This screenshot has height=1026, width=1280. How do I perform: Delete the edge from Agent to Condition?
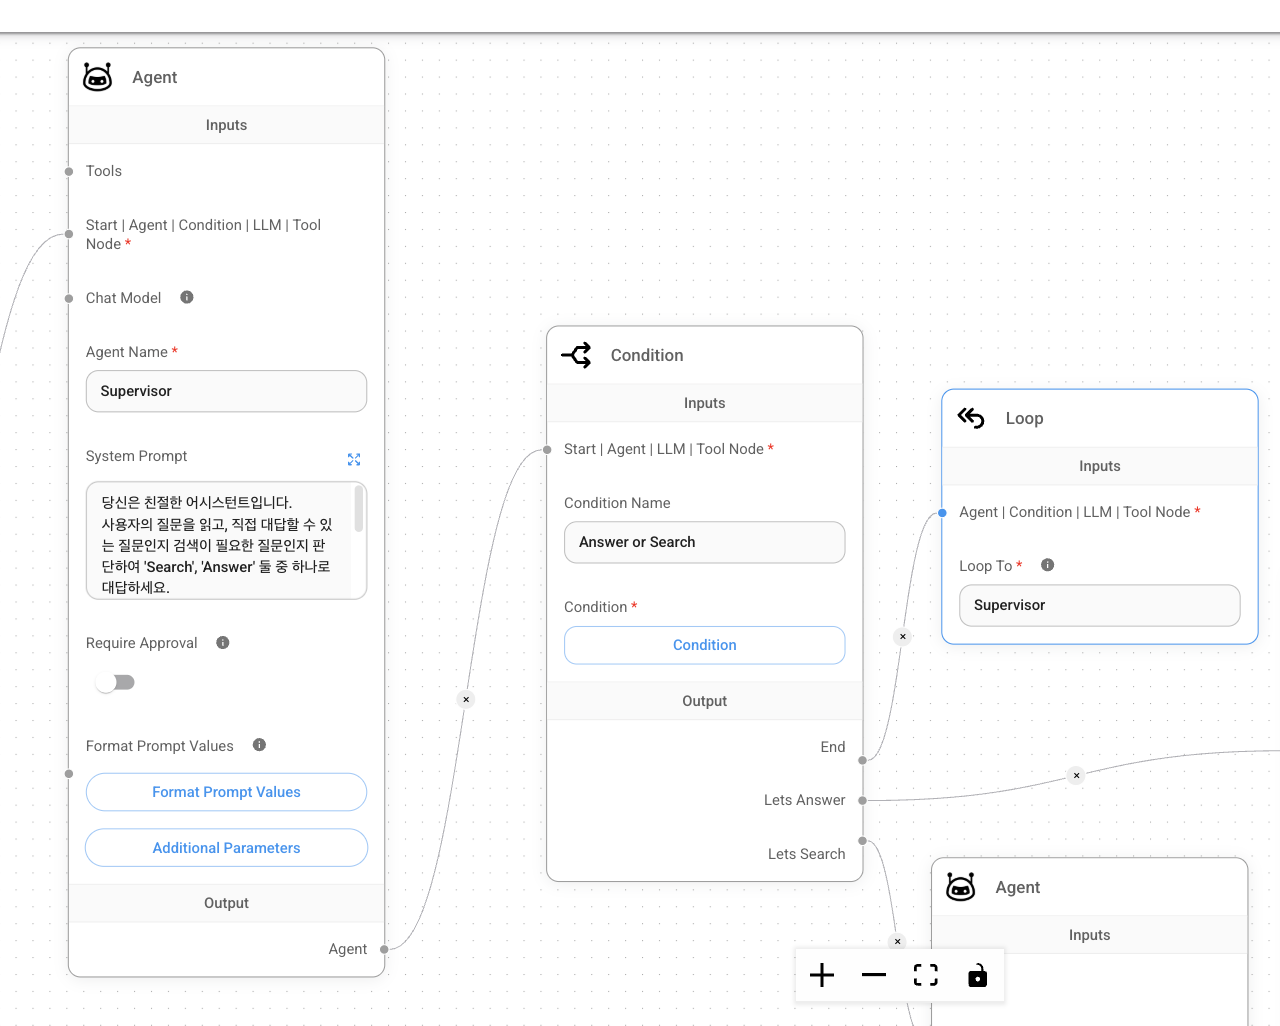[x=466, y=699]
